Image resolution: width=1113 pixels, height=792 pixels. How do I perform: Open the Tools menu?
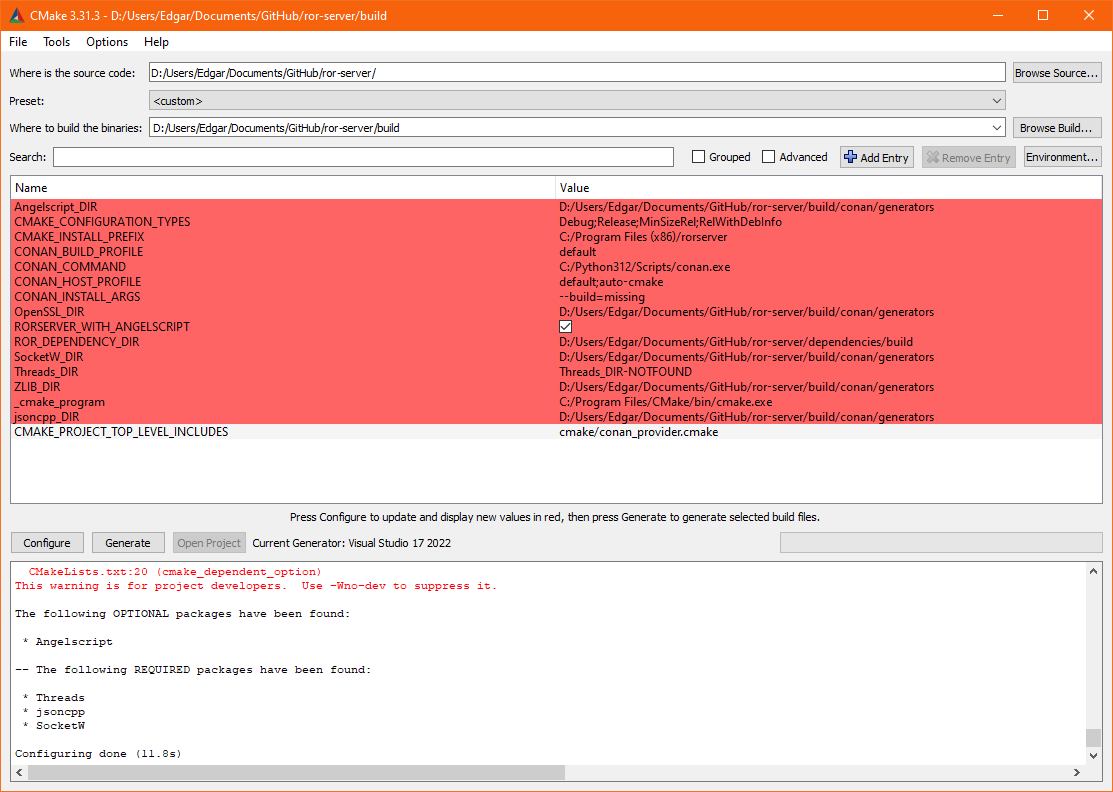click(x=56, y=42)
